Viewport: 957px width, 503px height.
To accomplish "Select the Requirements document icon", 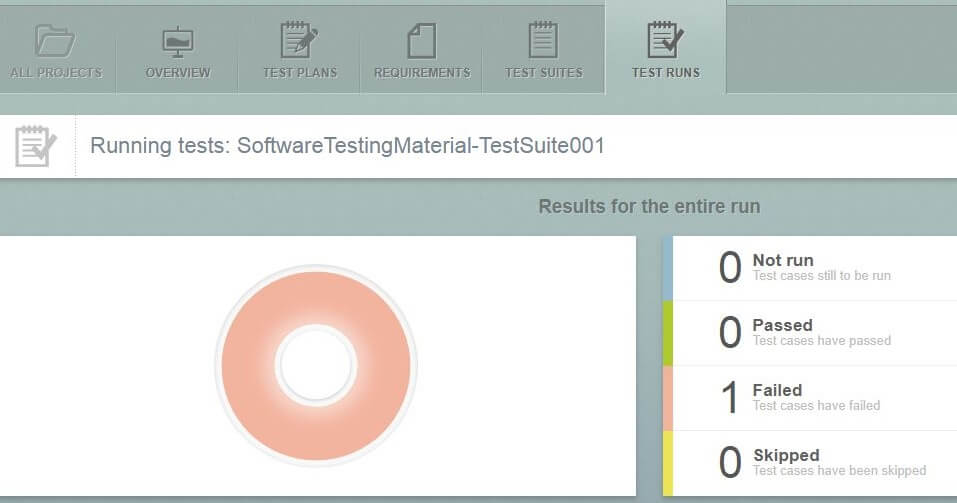I will click(x=422, y=41).
